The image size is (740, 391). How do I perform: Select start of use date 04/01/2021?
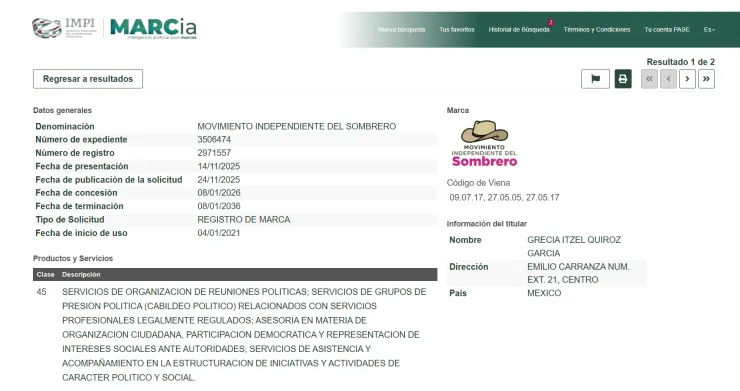pos(219,233)
